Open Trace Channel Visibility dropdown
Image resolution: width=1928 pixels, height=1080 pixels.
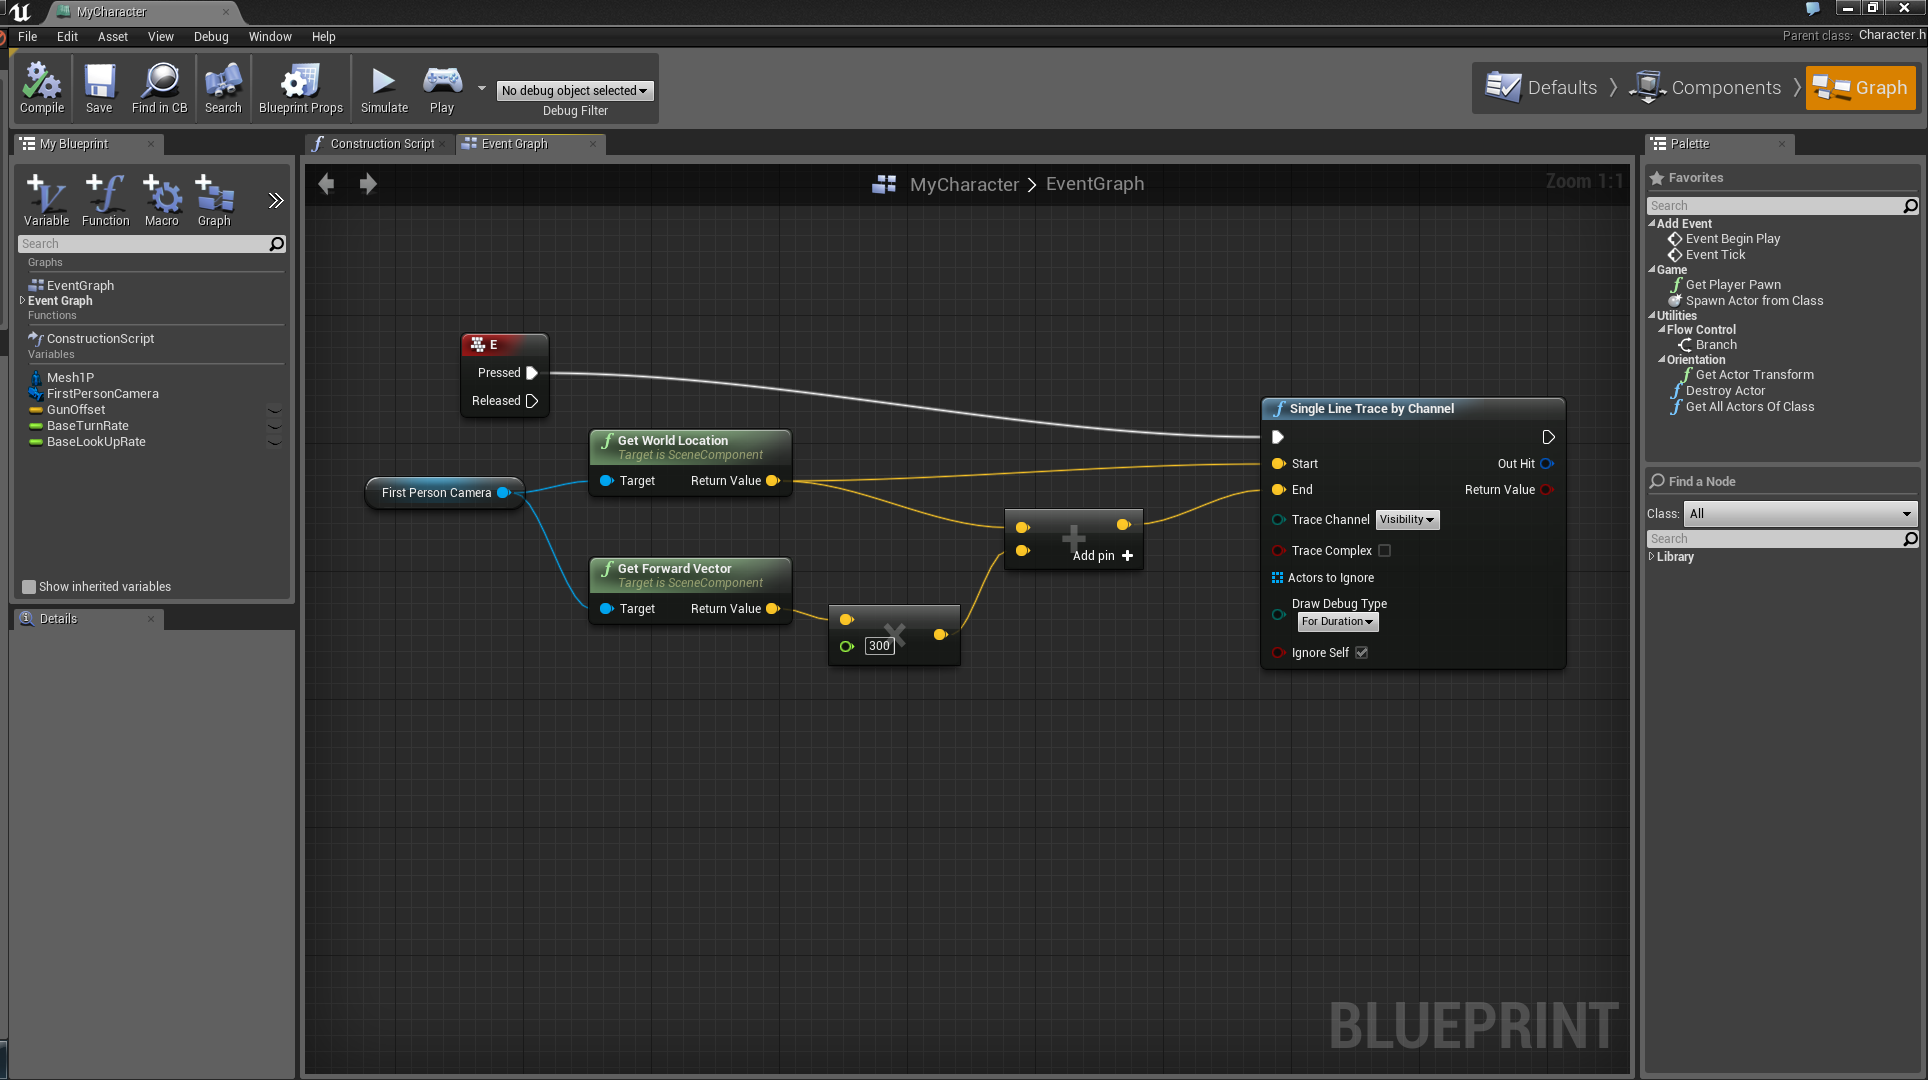pyautogui.click(x=1407, y=520)
